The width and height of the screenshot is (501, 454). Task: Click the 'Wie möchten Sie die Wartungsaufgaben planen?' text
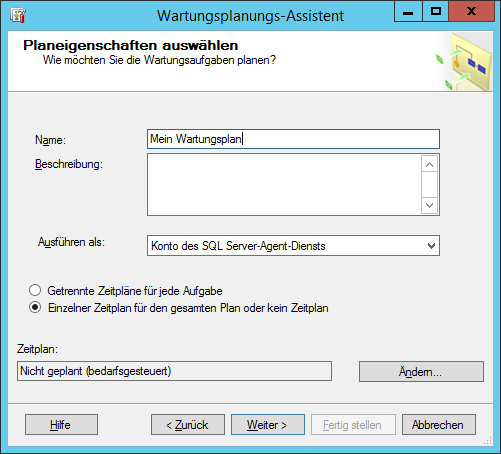(159, 60)
